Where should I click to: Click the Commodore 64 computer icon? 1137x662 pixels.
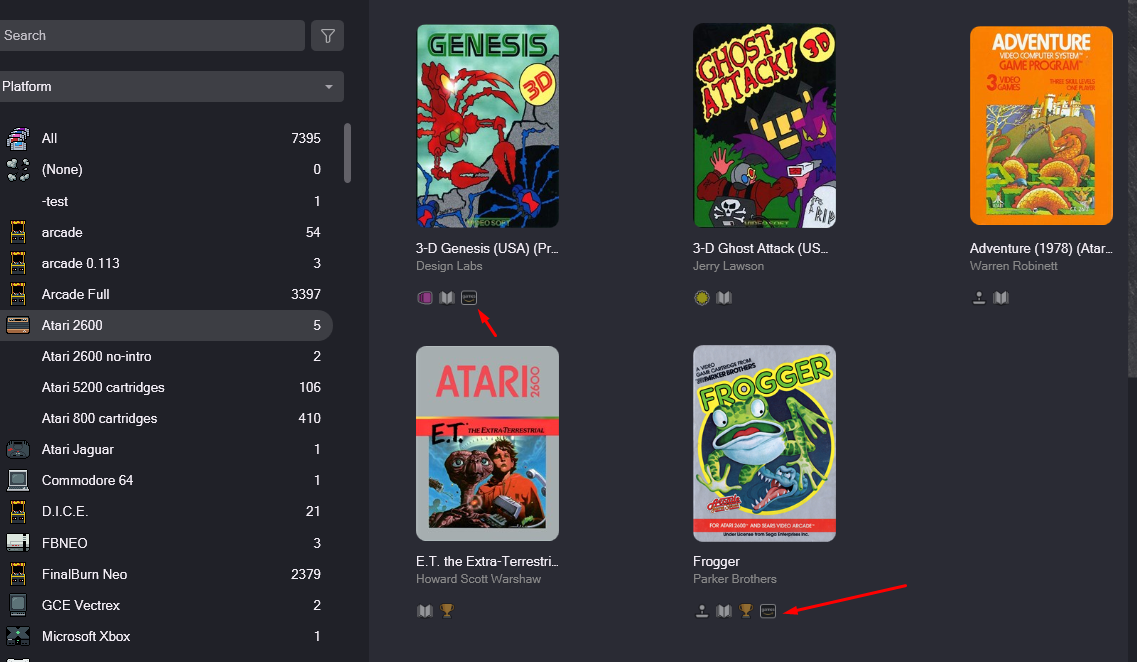click(18, 480)
